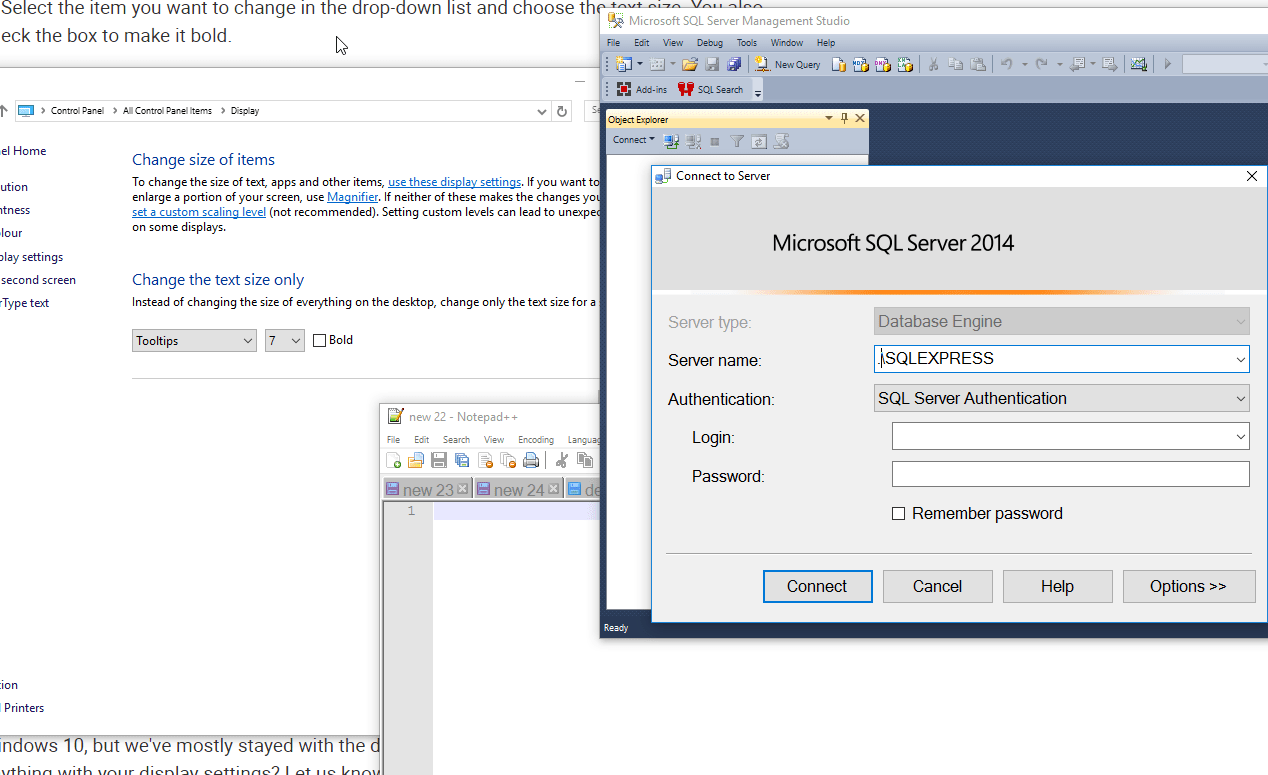Image resolution: width=1268 pixels, height=775 pixels.
Task: Check the Remember password checkbox
Action: 898,513
